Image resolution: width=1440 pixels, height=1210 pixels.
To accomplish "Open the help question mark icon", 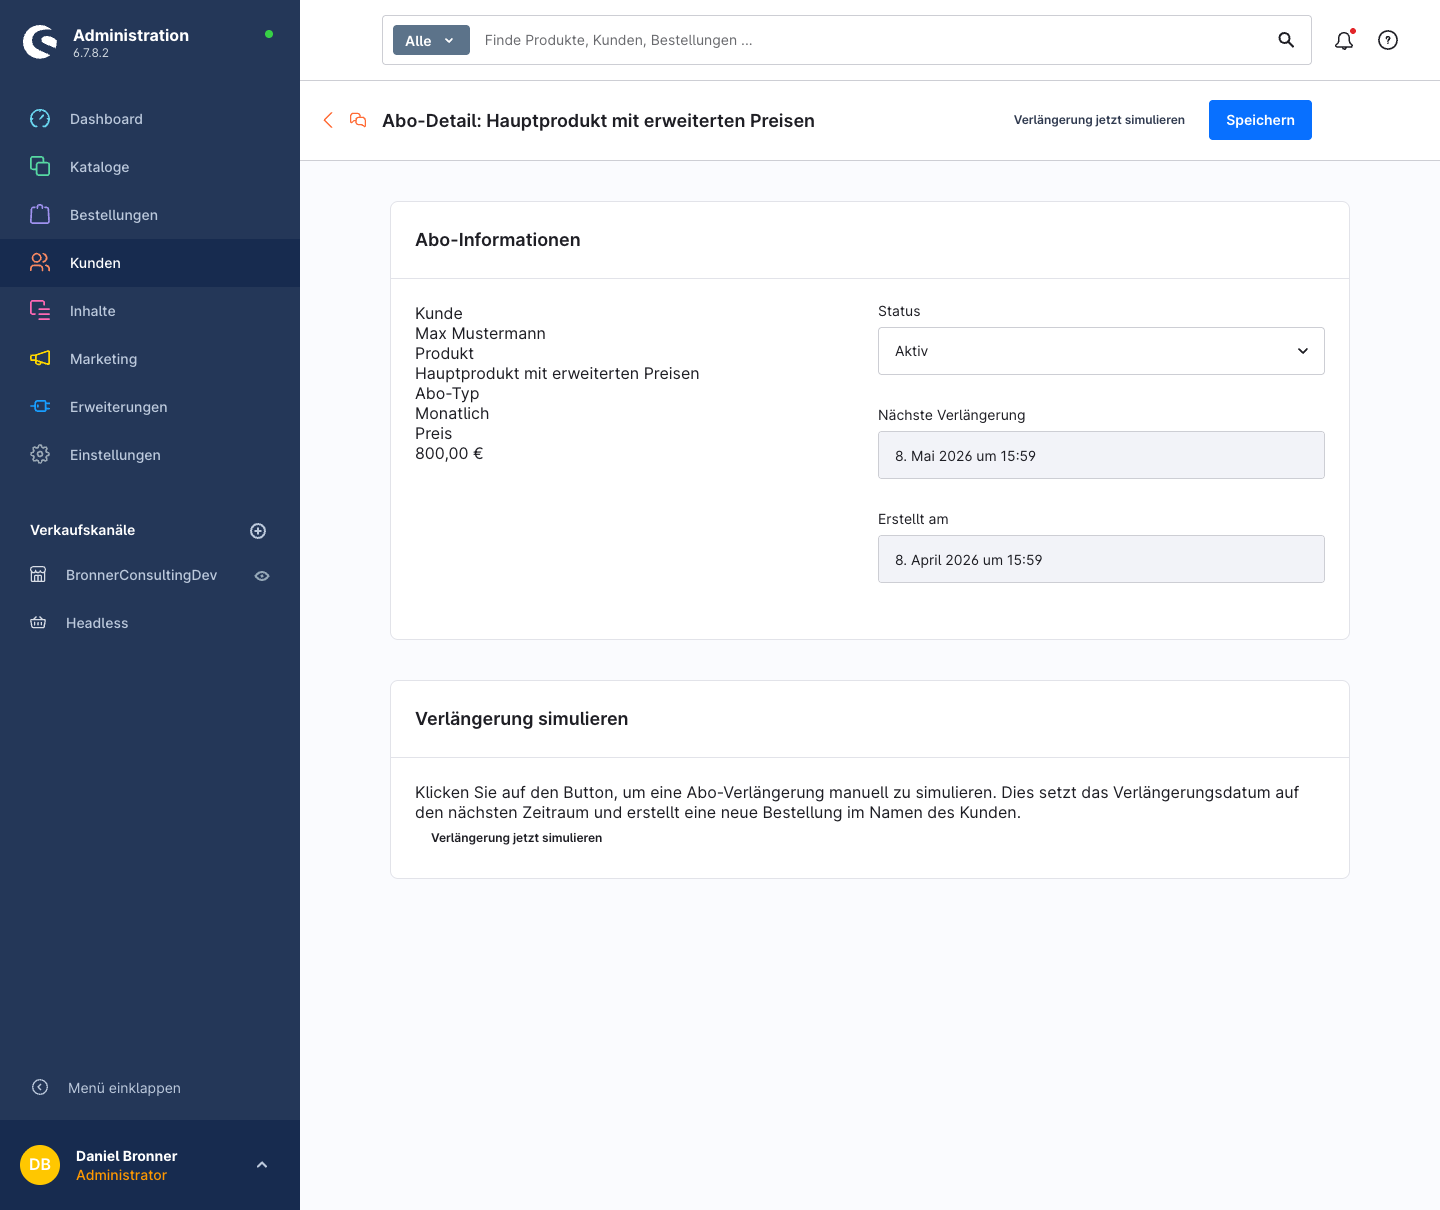I will (1388, 40).
